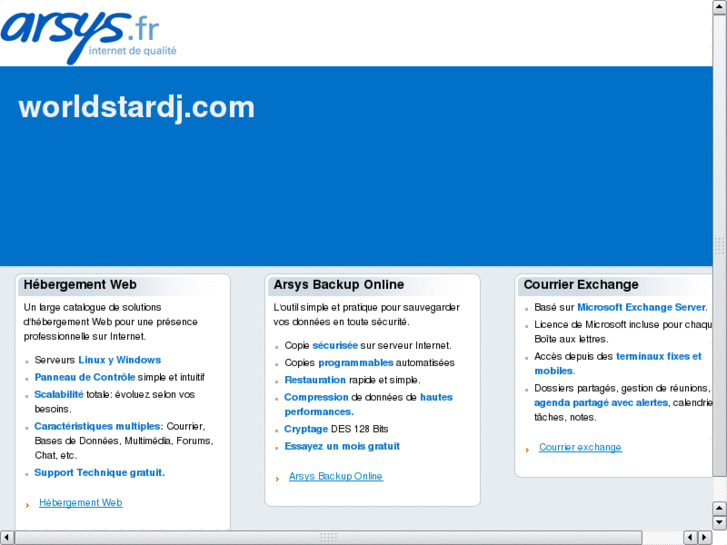This screenshot has height=545, width=727.
Task: Open the Arsys Backup Online link
Action: [336, 476]
